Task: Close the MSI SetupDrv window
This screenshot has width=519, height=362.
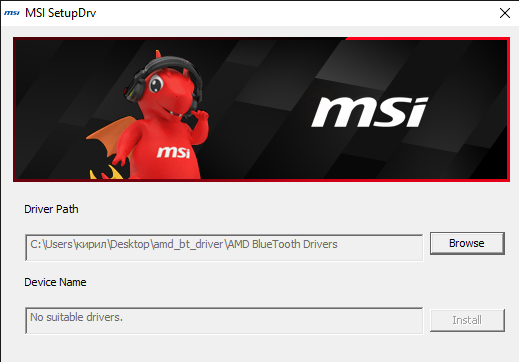Action: 505,13
